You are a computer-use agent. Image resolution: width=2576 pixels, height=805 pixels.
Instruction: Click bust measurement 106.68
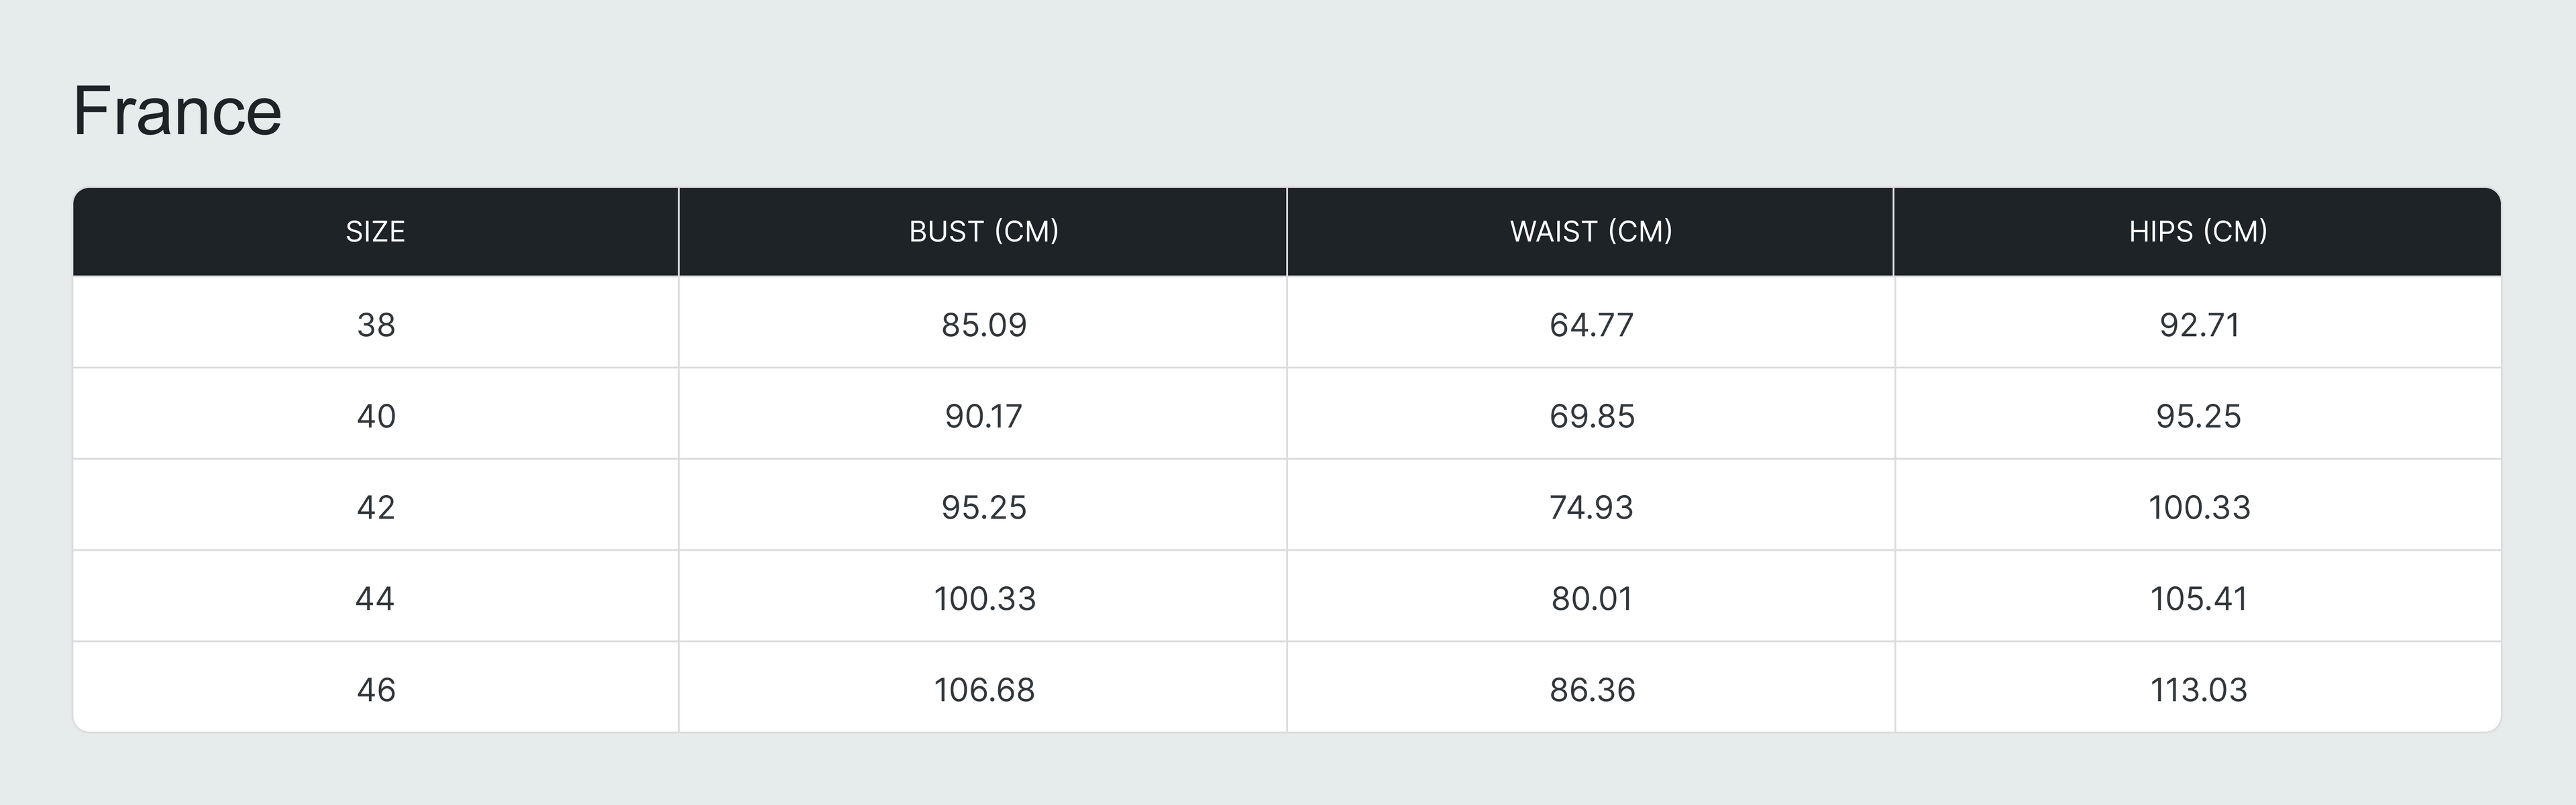[984, 689]
